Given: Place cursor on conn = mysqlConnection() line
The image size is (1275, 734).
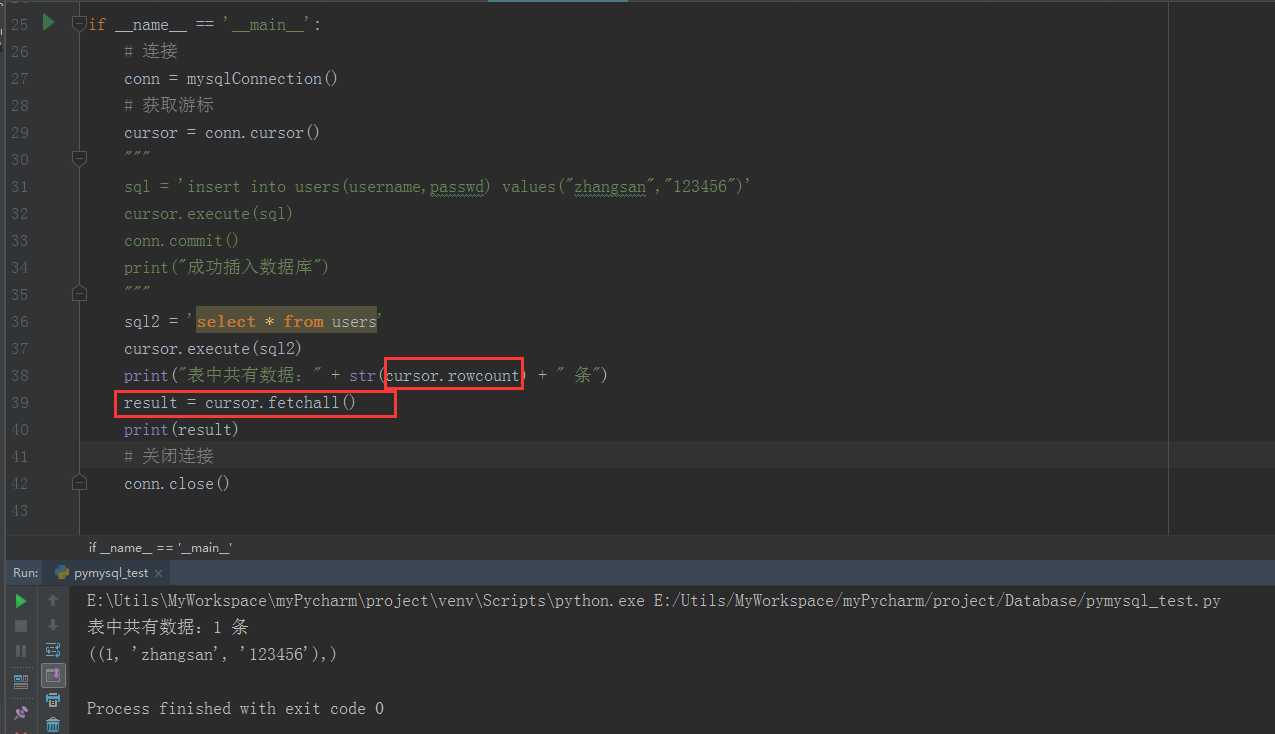Looking at the screenshot, I should 231,78.
